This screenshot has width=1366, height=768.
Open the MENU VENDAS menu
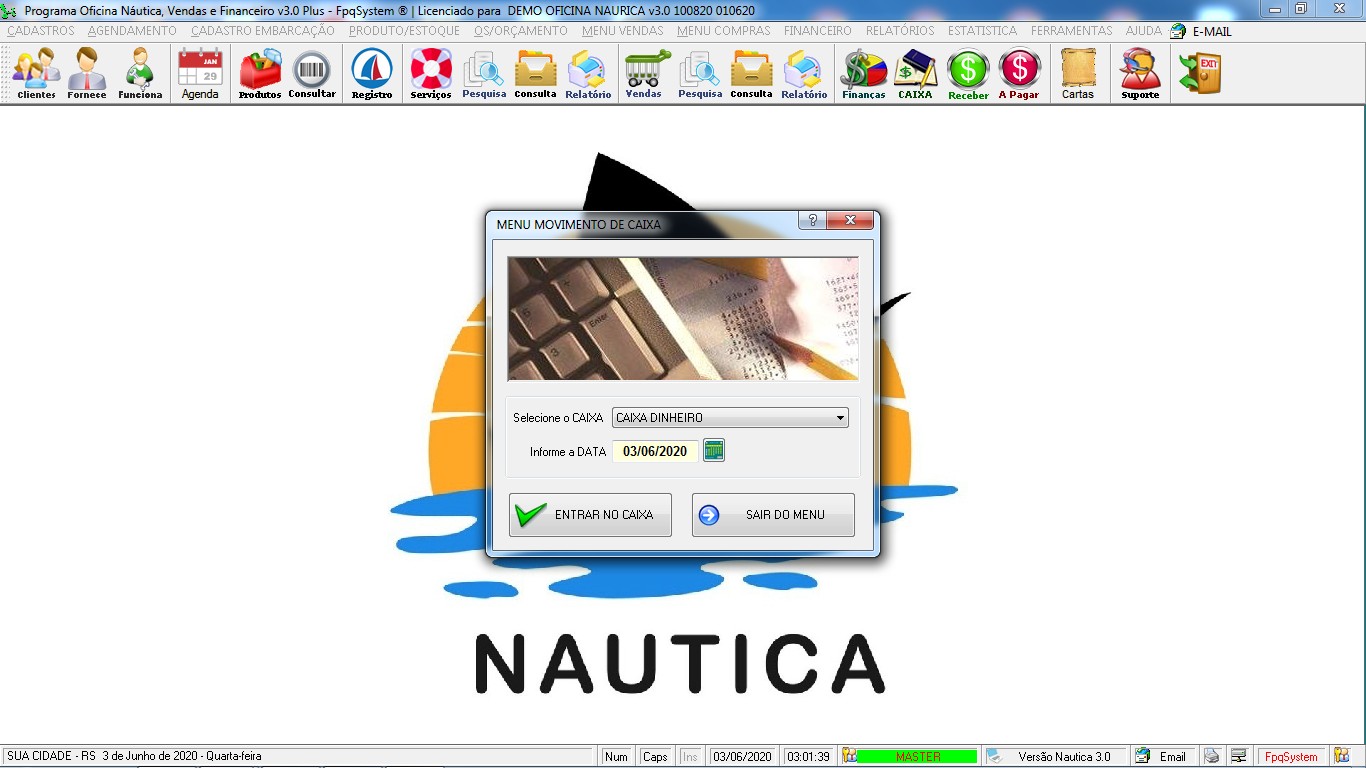point(623,31)
